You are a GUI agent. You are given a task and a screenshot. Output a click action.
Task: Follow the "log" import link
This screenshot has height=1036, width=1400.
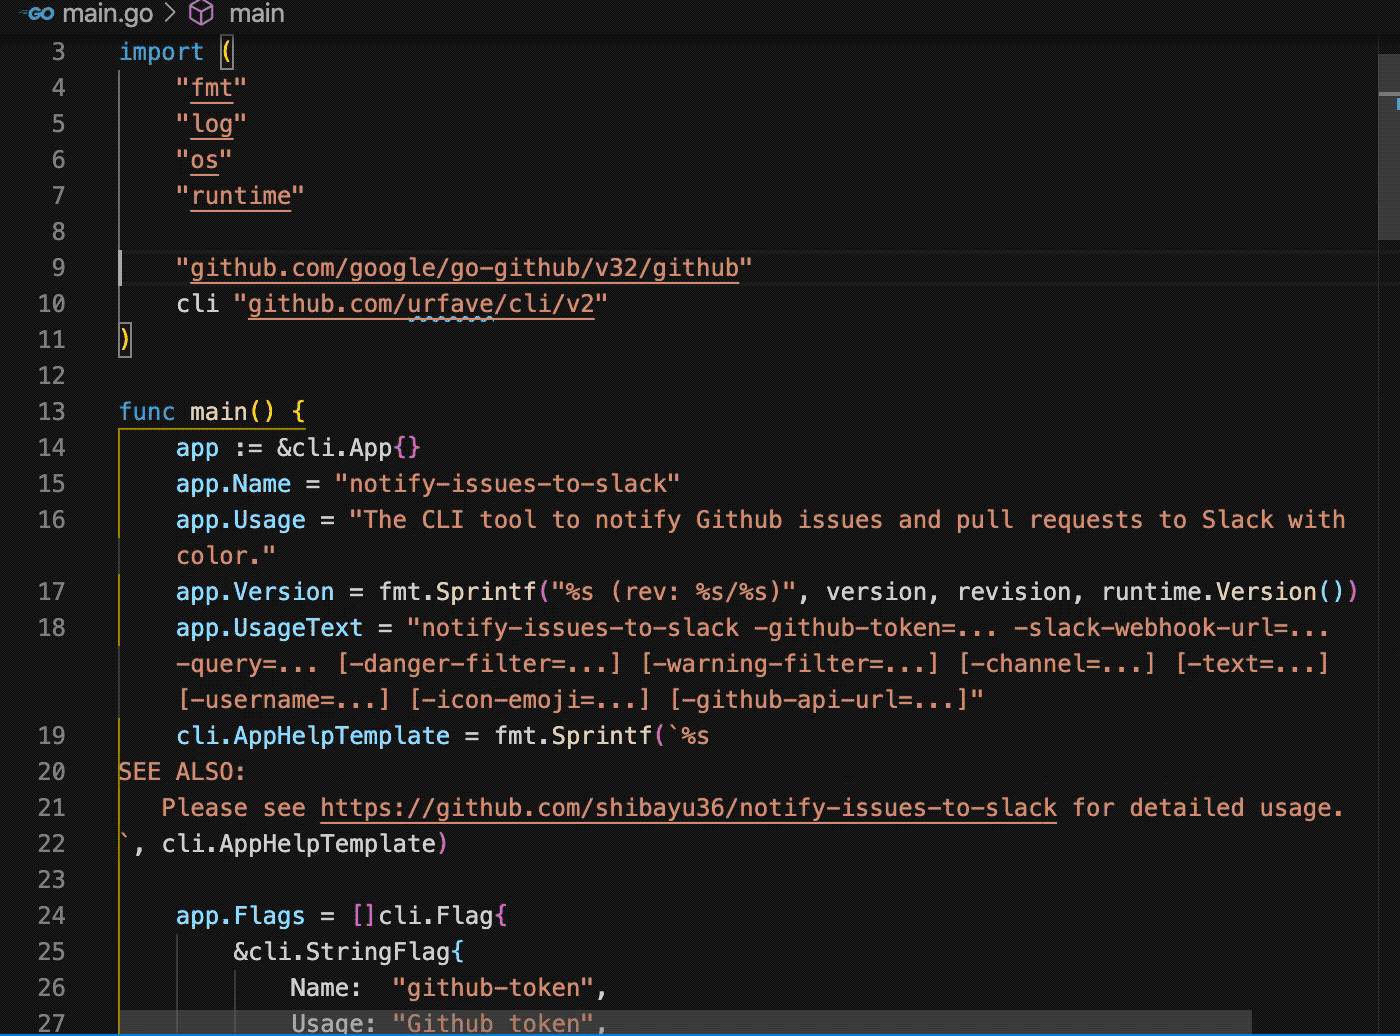pyautogui.click(x=212, y=124)
